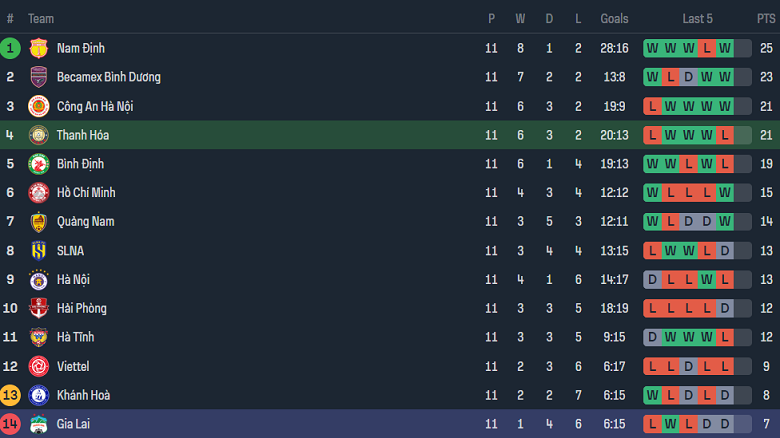The image size is (780, 438).
Task: Sort standings by Goals column header
Action: [x=614, y=19]
